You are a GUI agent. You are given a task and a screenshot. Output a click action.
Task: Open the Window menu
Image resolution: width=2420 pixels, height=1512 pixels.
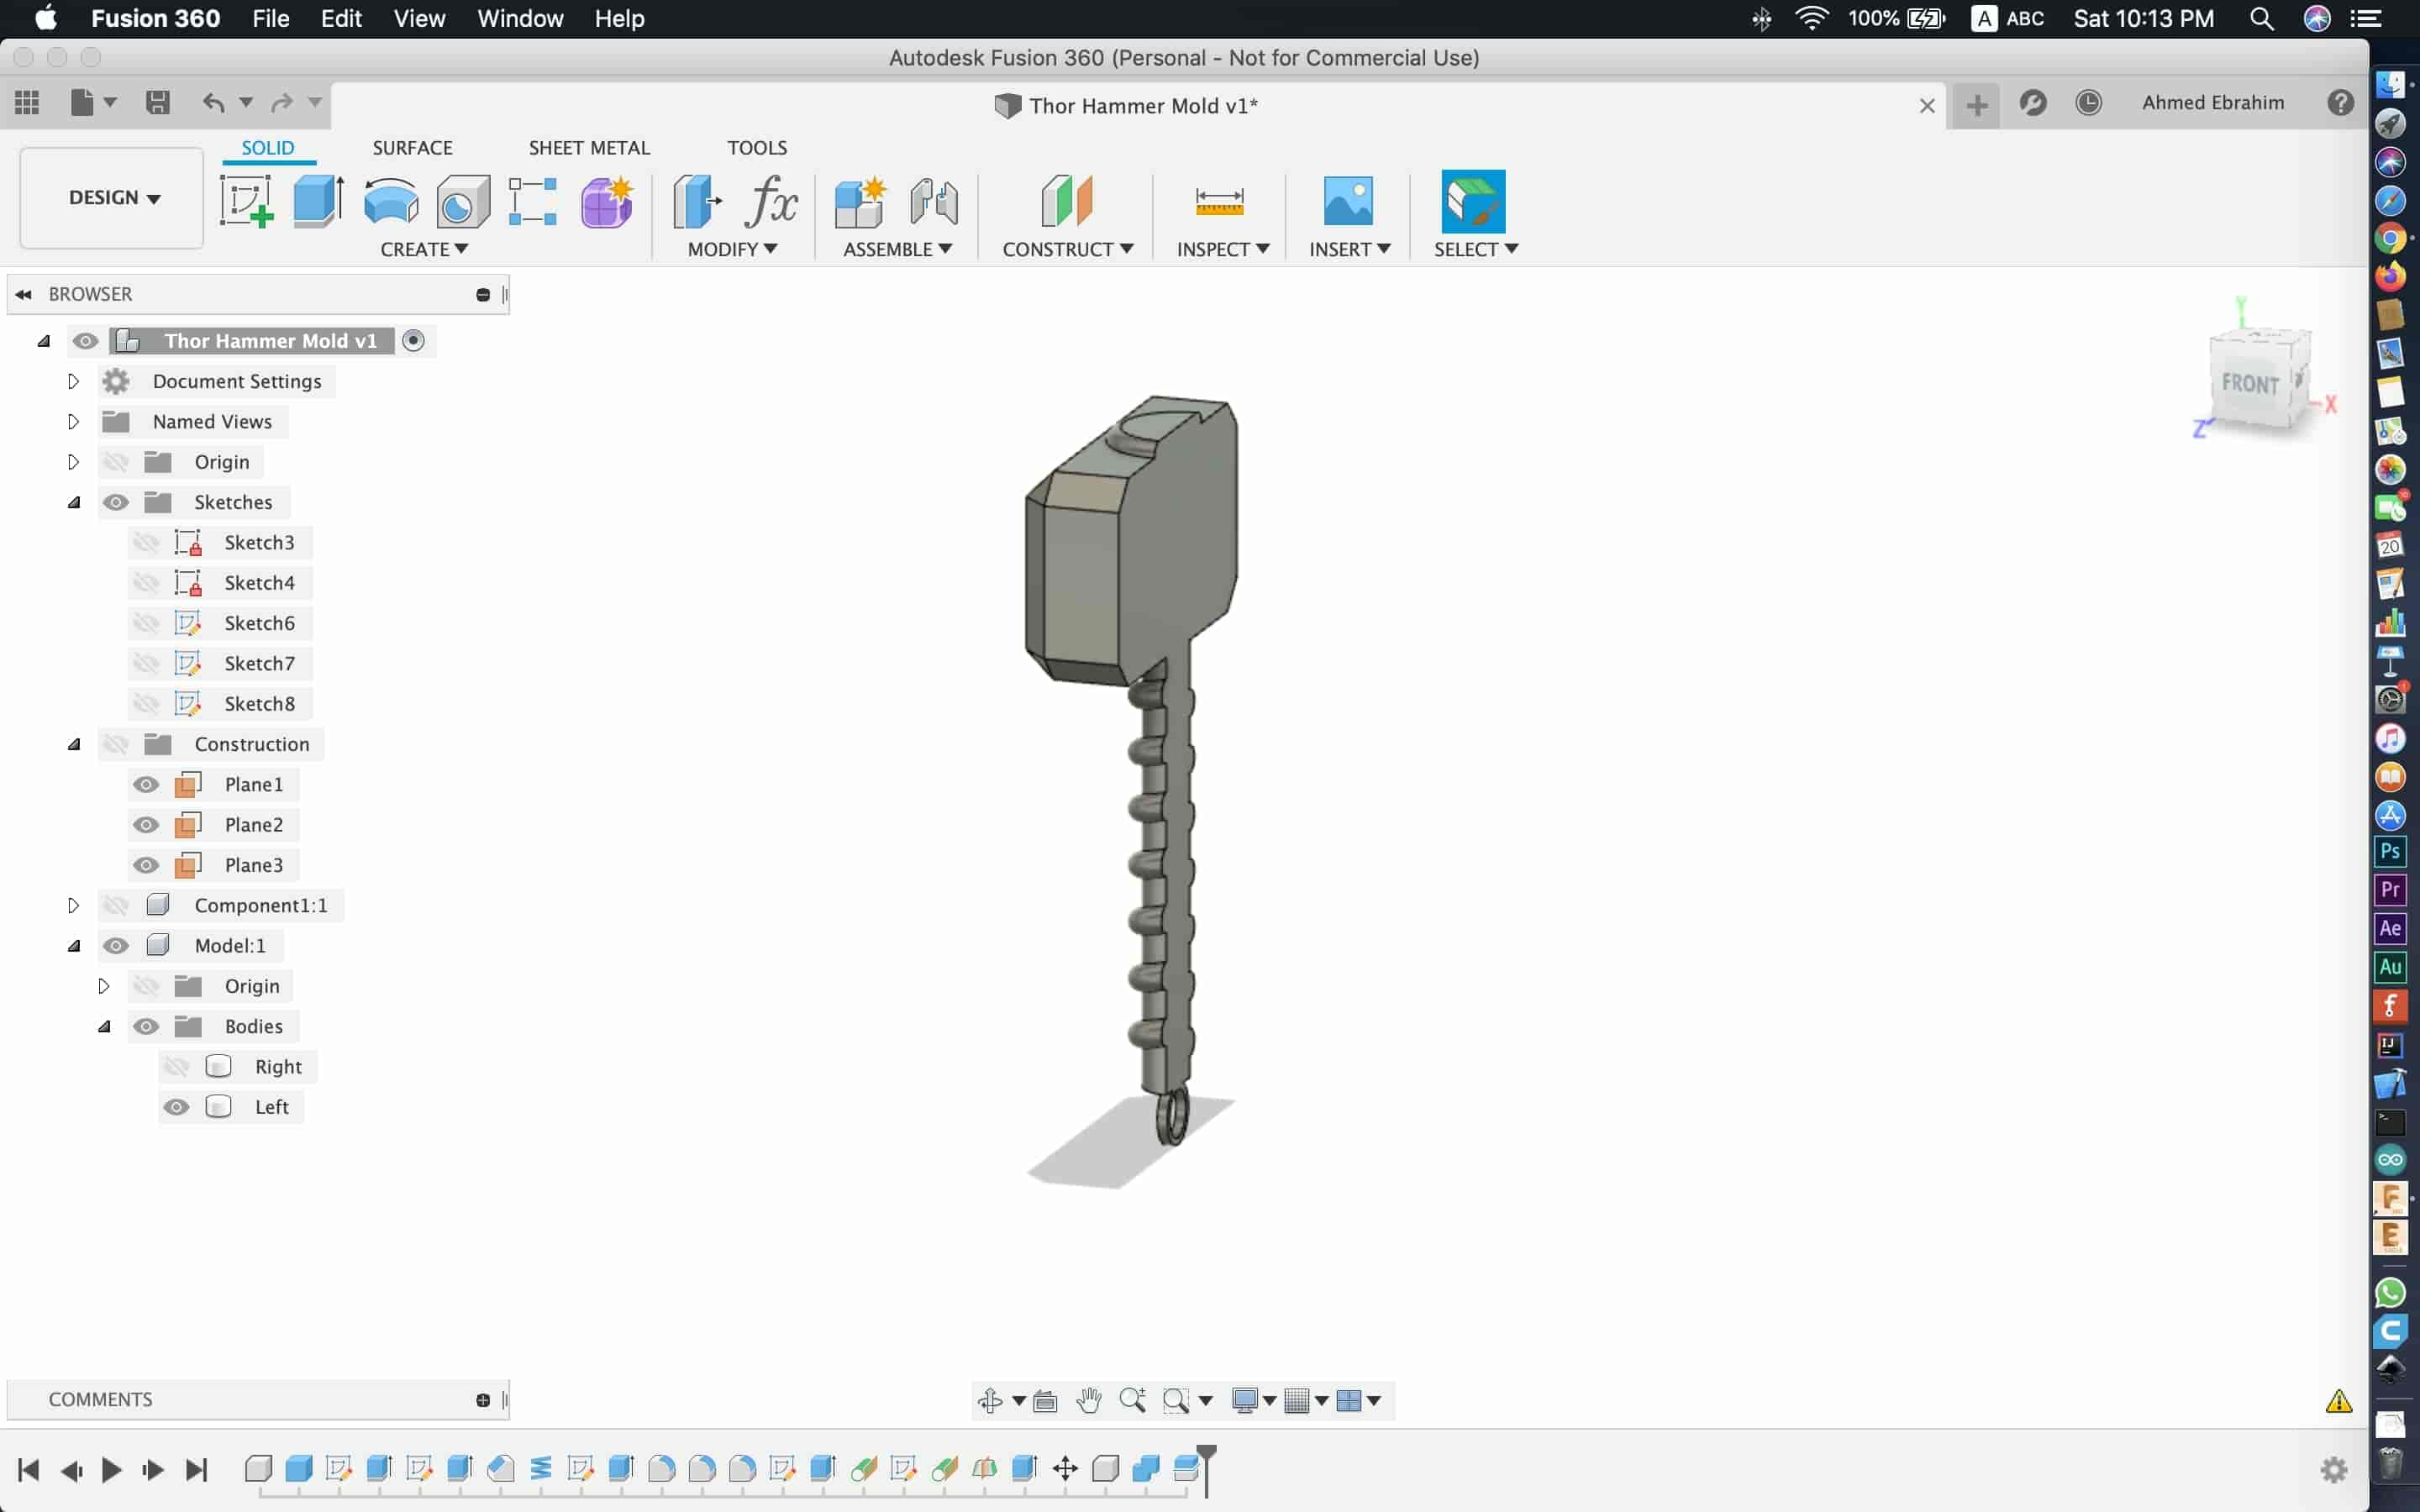(520, 18)
